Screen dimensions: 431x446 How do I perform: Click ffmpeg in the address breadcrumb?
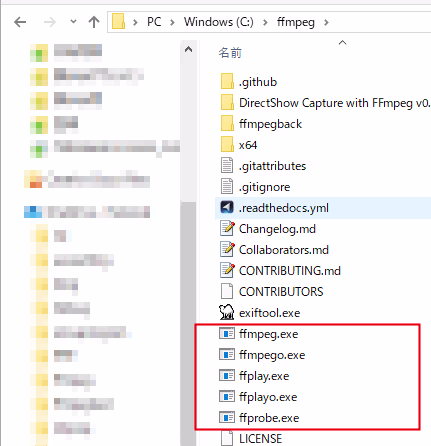296,23
